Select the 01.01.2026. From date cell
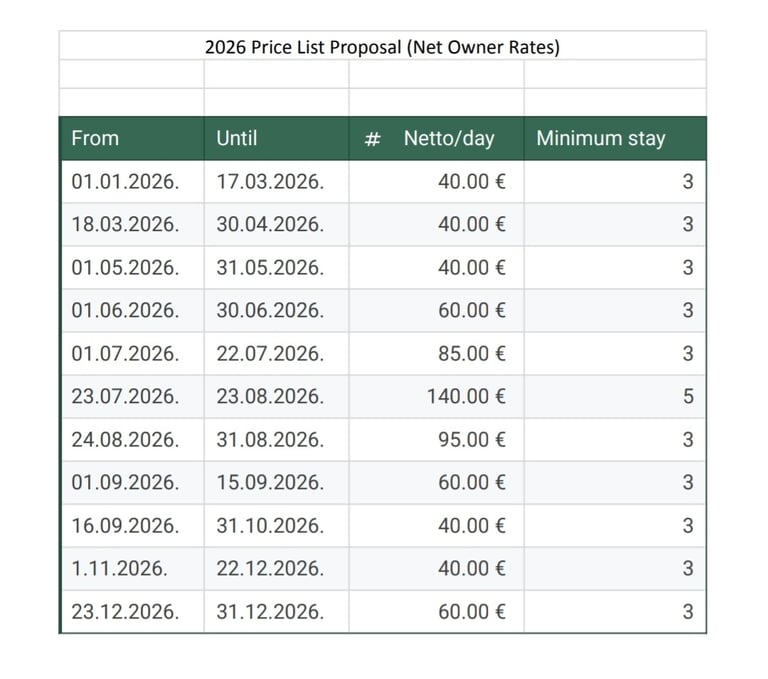 [x=126, y=182]
